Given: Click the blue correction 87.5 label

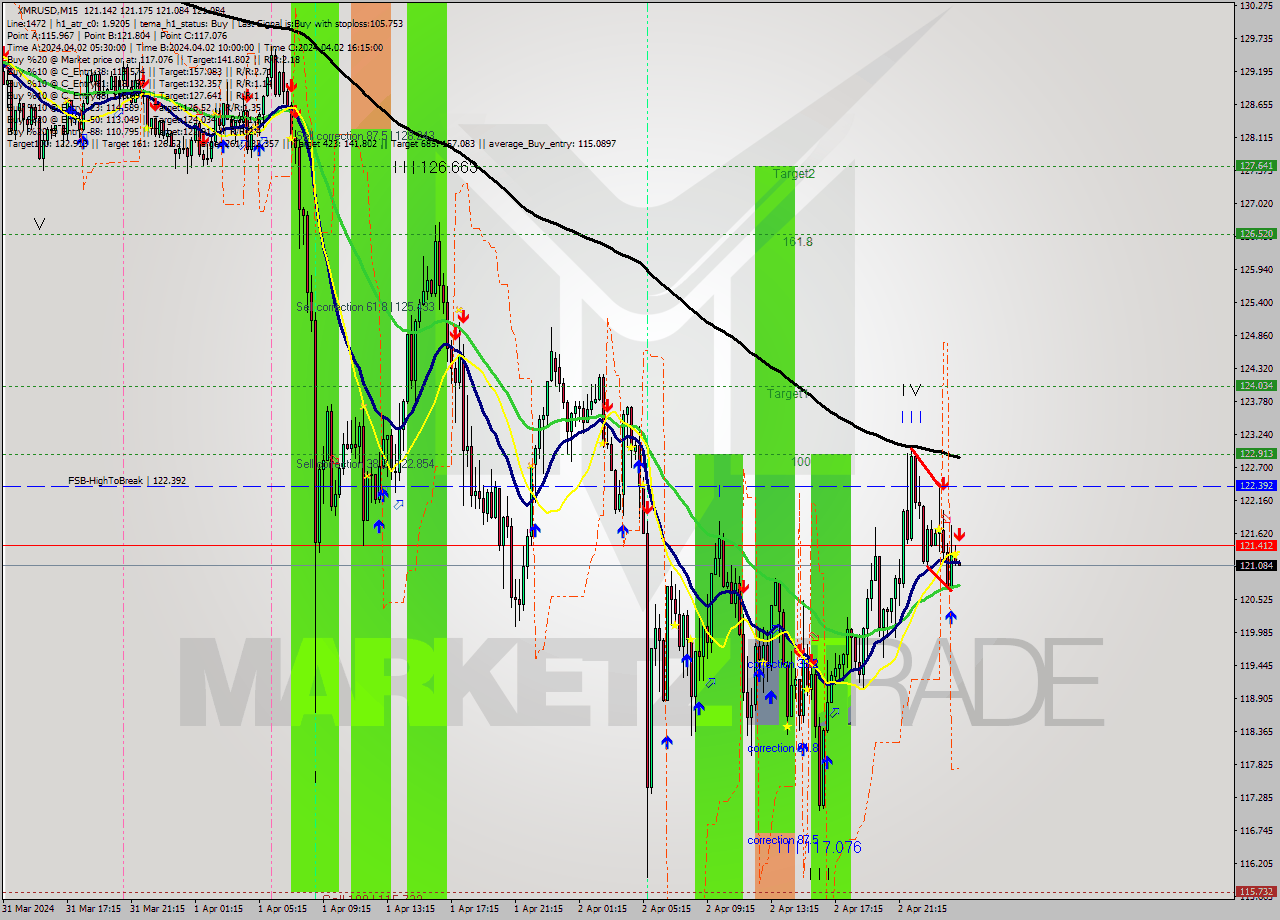Looking at the screenshot, I should [782, 840].
